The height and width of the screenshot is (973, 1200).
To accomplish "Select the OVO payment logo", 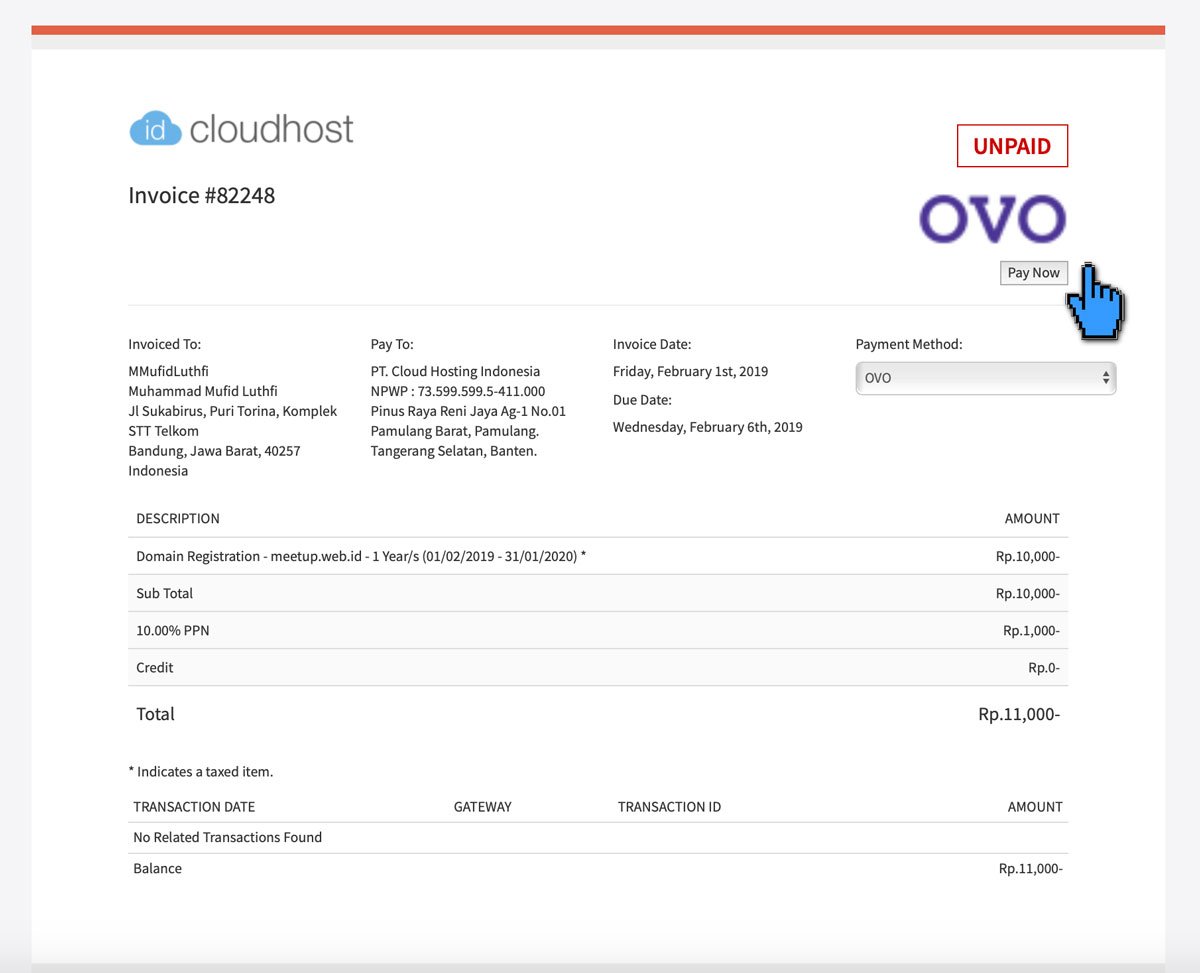I will [x=991, y=216].
